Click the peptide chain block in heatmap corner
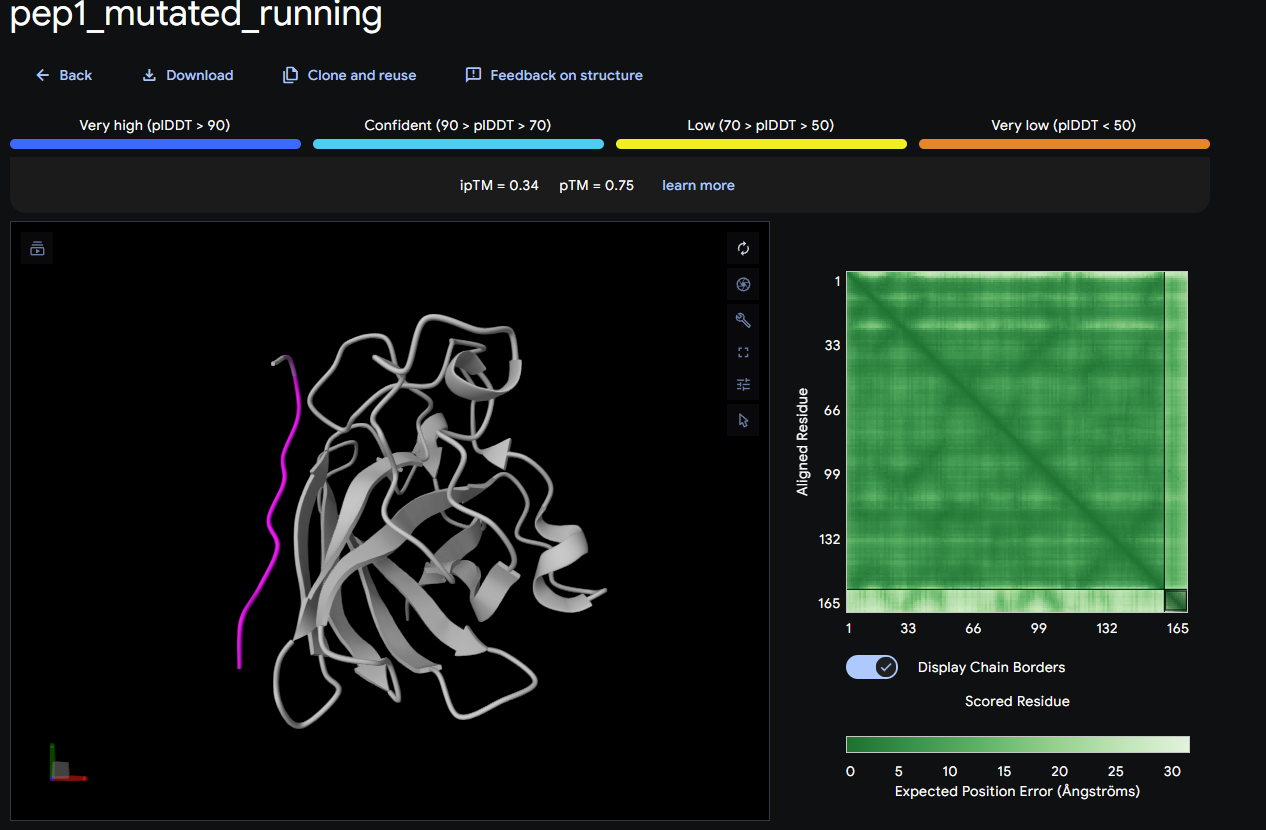Screen dimensions: 1266x830 [x=1176, y=600]
